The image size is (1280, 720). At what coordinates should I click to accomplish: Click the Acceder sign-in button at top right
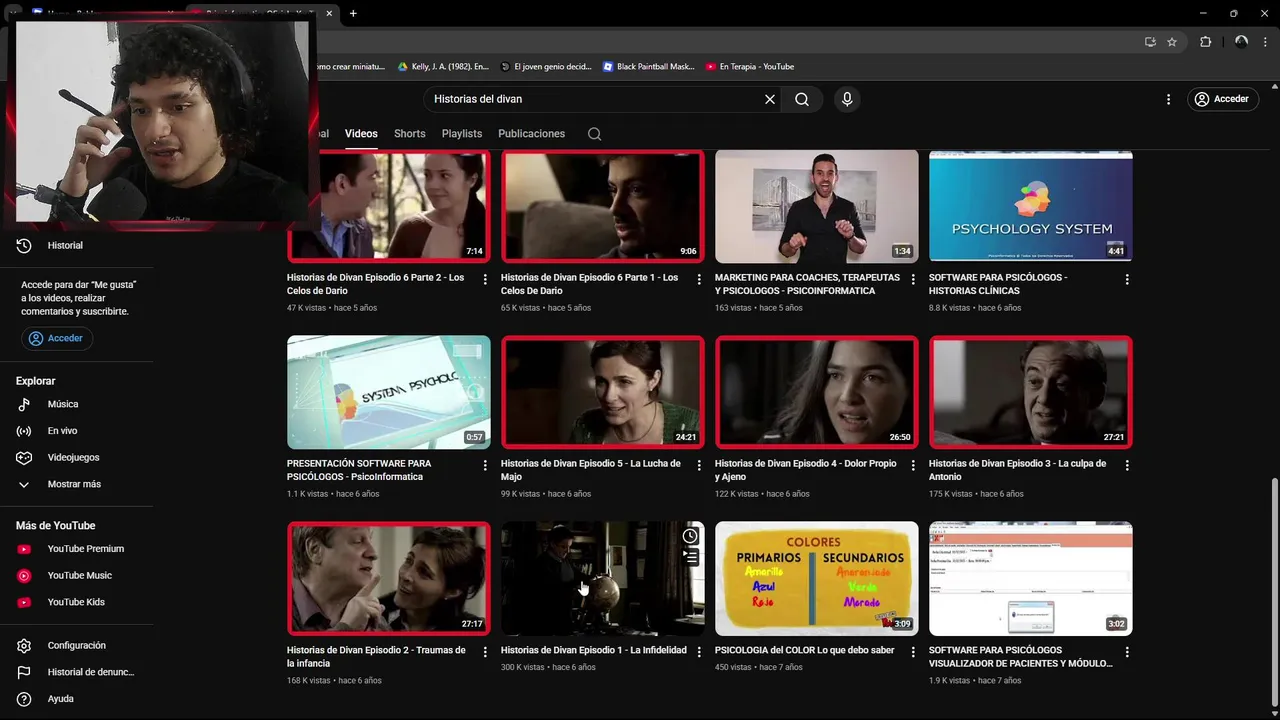coord(1221,99)
